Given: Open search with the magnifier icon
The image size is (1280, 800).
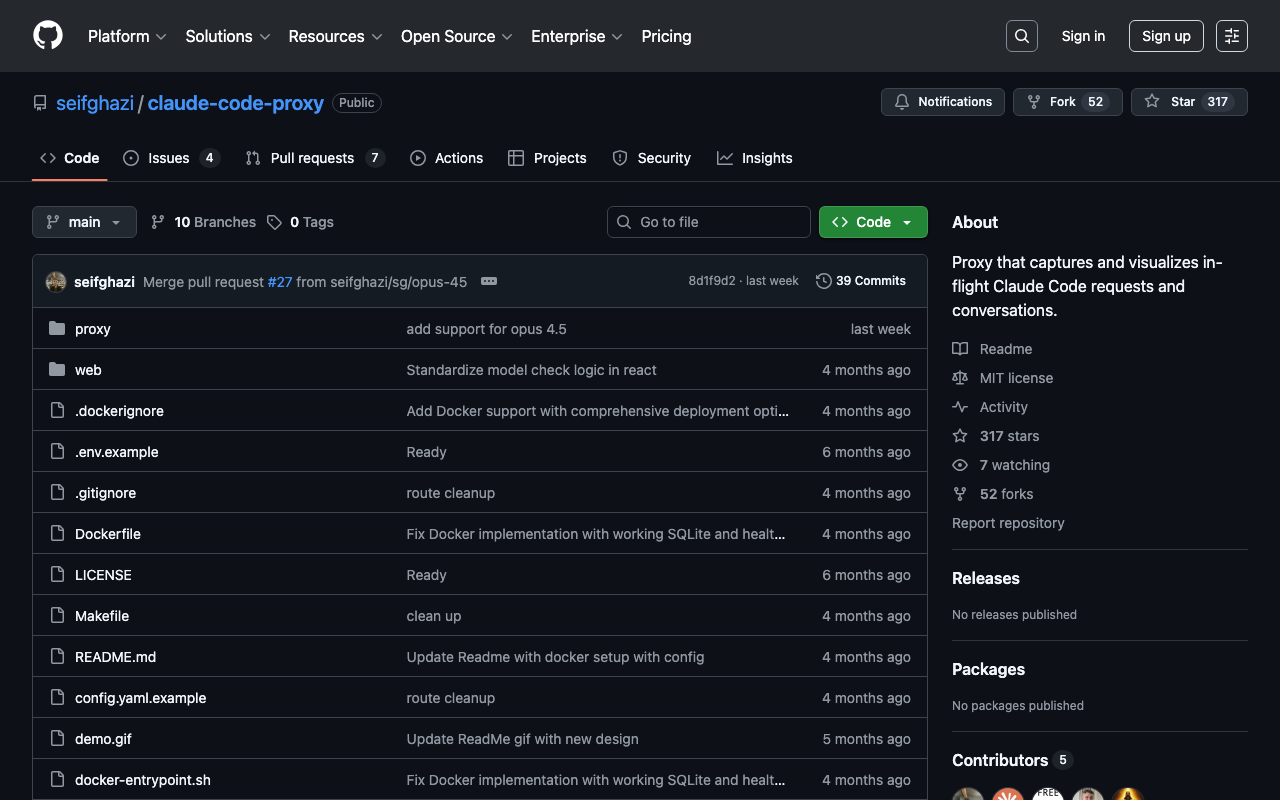Looking at the screenshot, I should 1021,36.
